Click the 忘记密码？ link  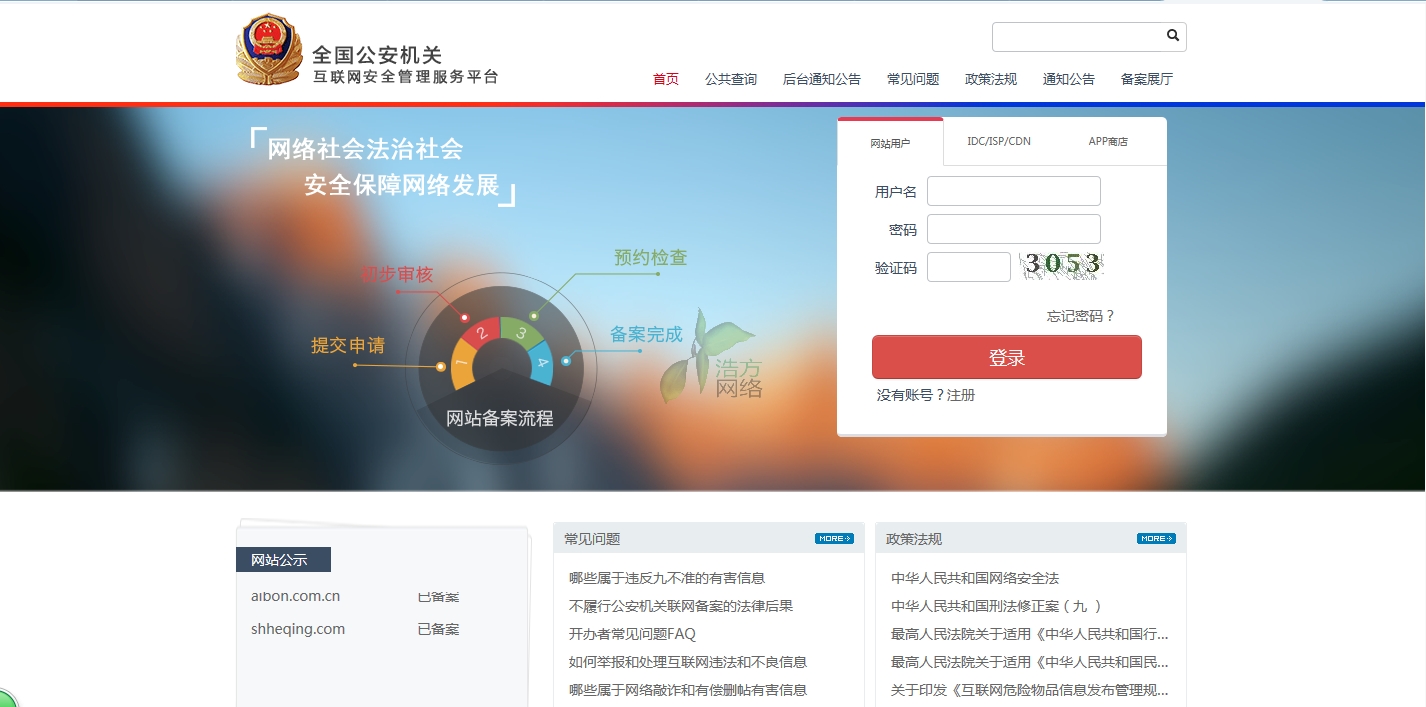pos(1080,316)
